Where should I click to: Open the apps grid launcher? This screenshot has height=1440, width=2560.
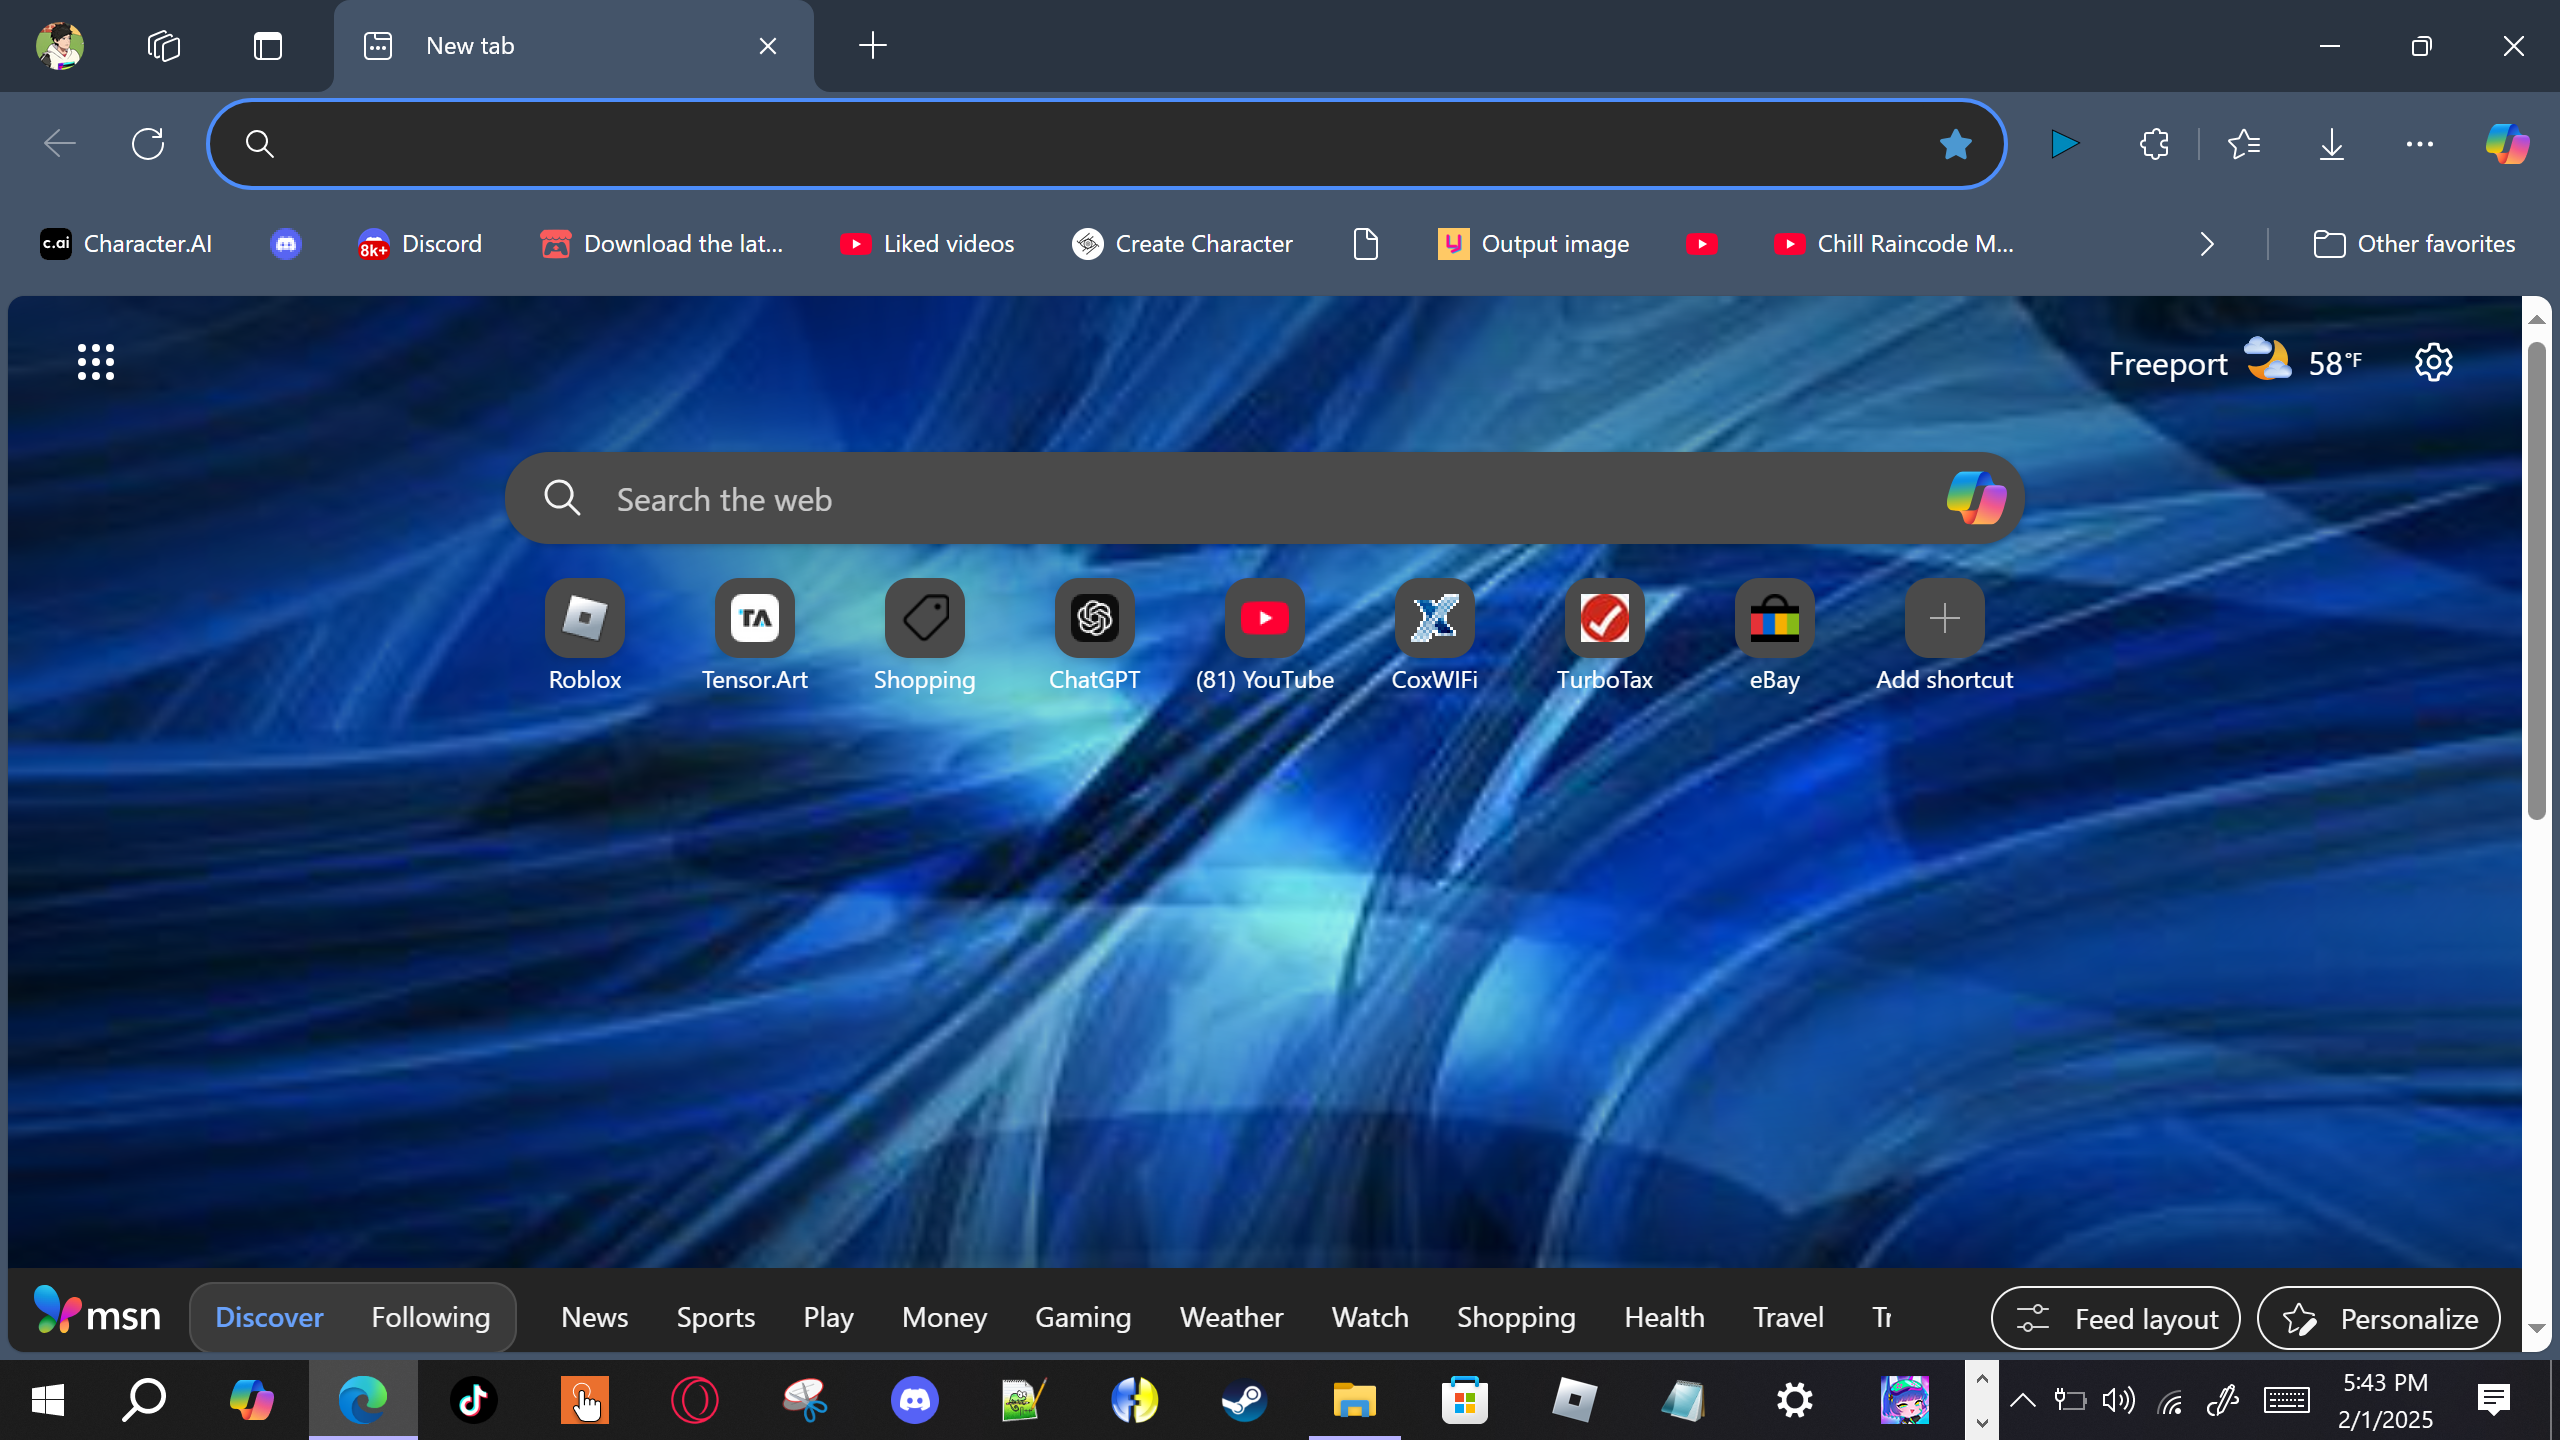pos(96,362)
